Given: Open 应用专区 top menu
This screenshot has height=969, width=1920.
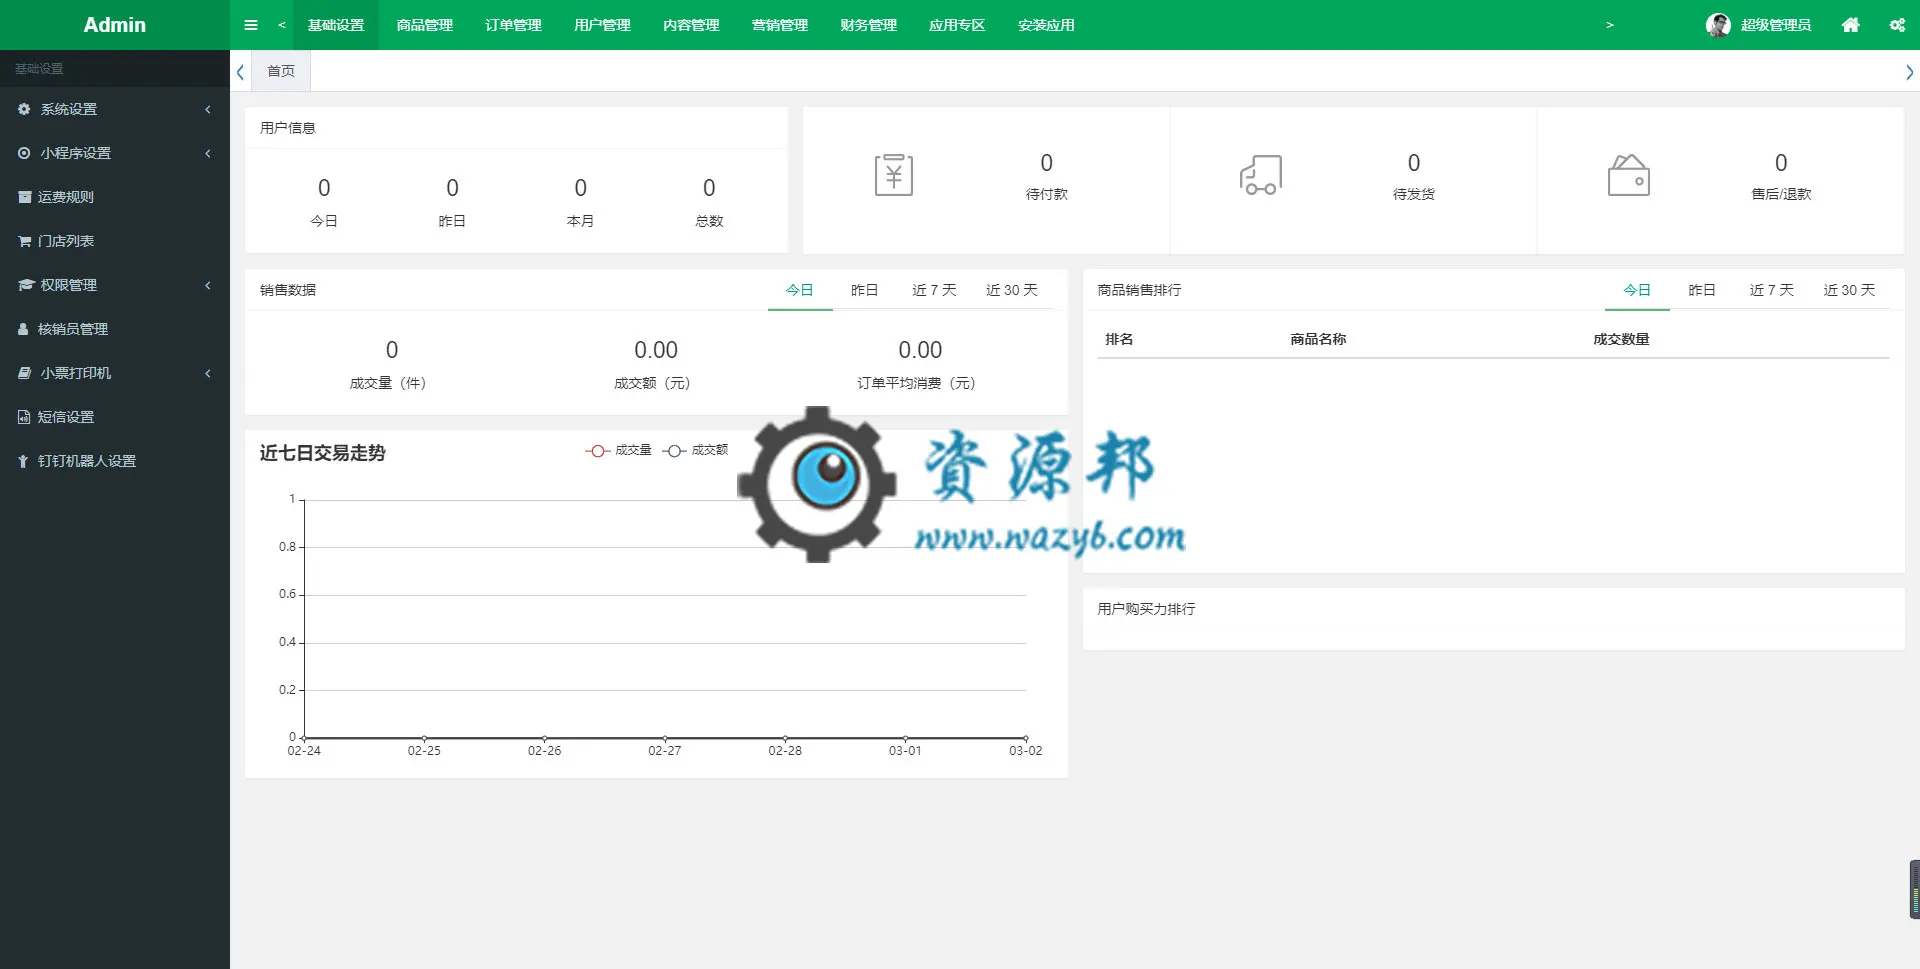Looking at the screenshot, I should [957, 25].
